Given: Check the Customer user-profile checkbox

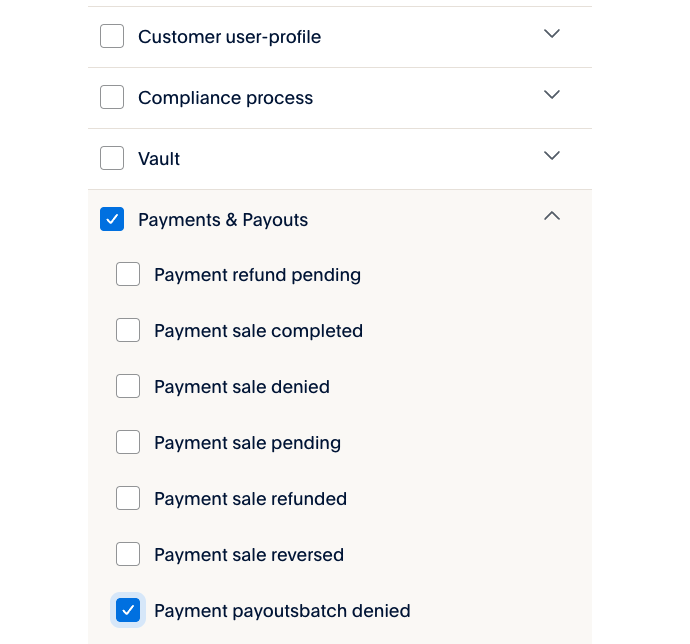Looking at the screenshot, I should 112,37.
